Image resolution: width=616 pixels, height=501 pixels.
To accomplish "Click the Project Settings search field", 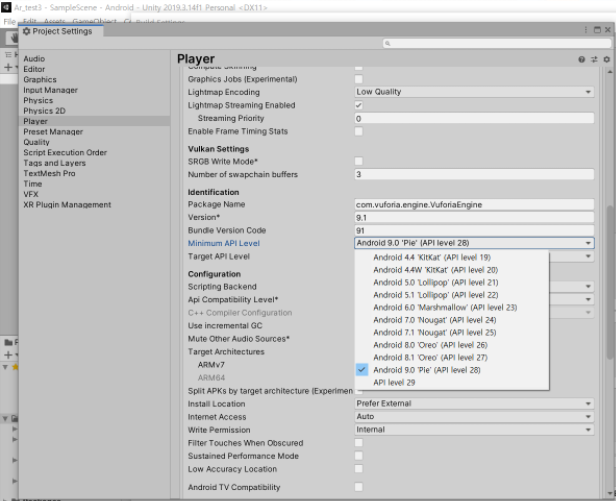I will tap(497, 43).
